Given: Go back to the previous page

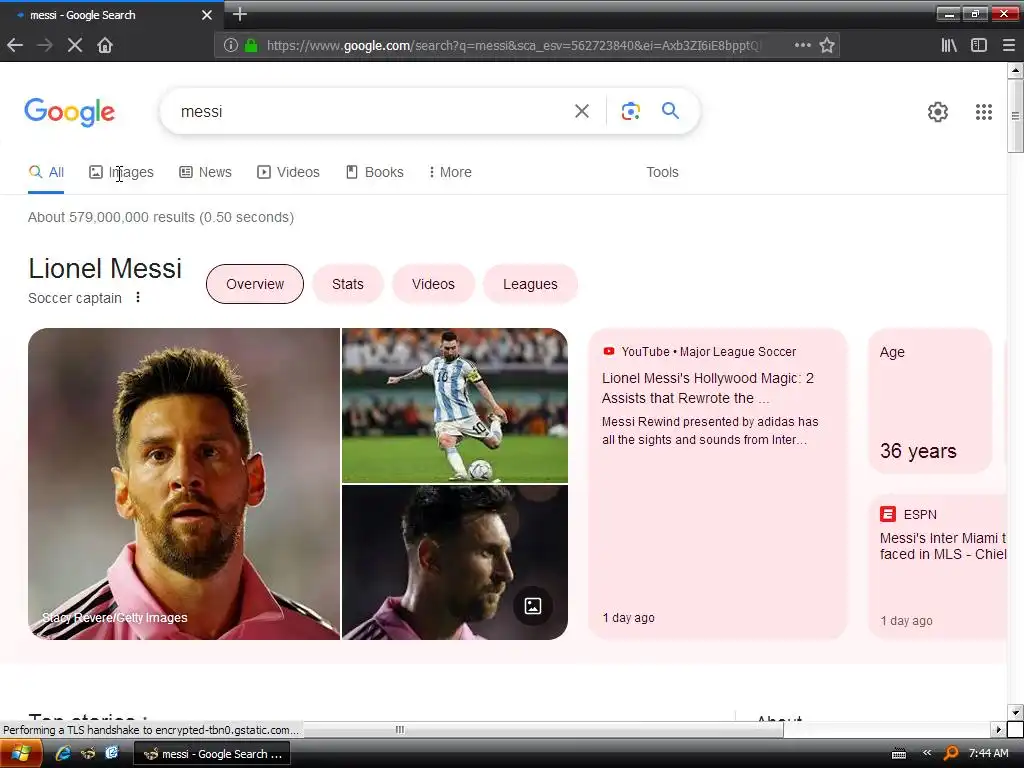Looking at the screenshot, I should pyautogui.click(x=15, y=45).
